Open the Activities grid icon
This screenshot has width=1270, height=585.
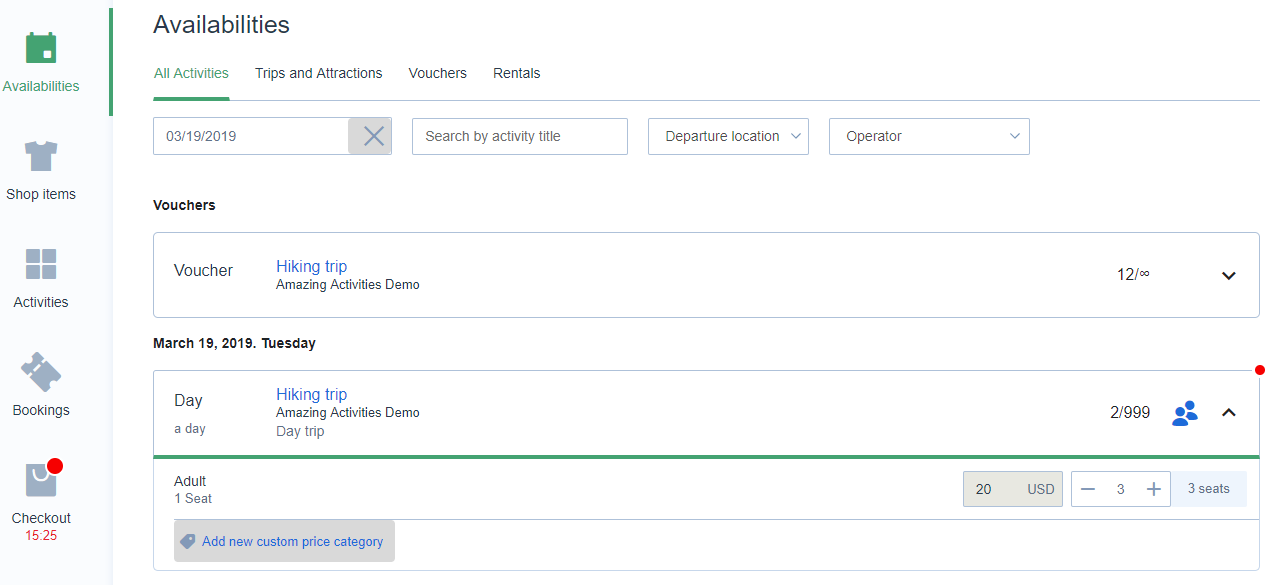pos(41,264)
